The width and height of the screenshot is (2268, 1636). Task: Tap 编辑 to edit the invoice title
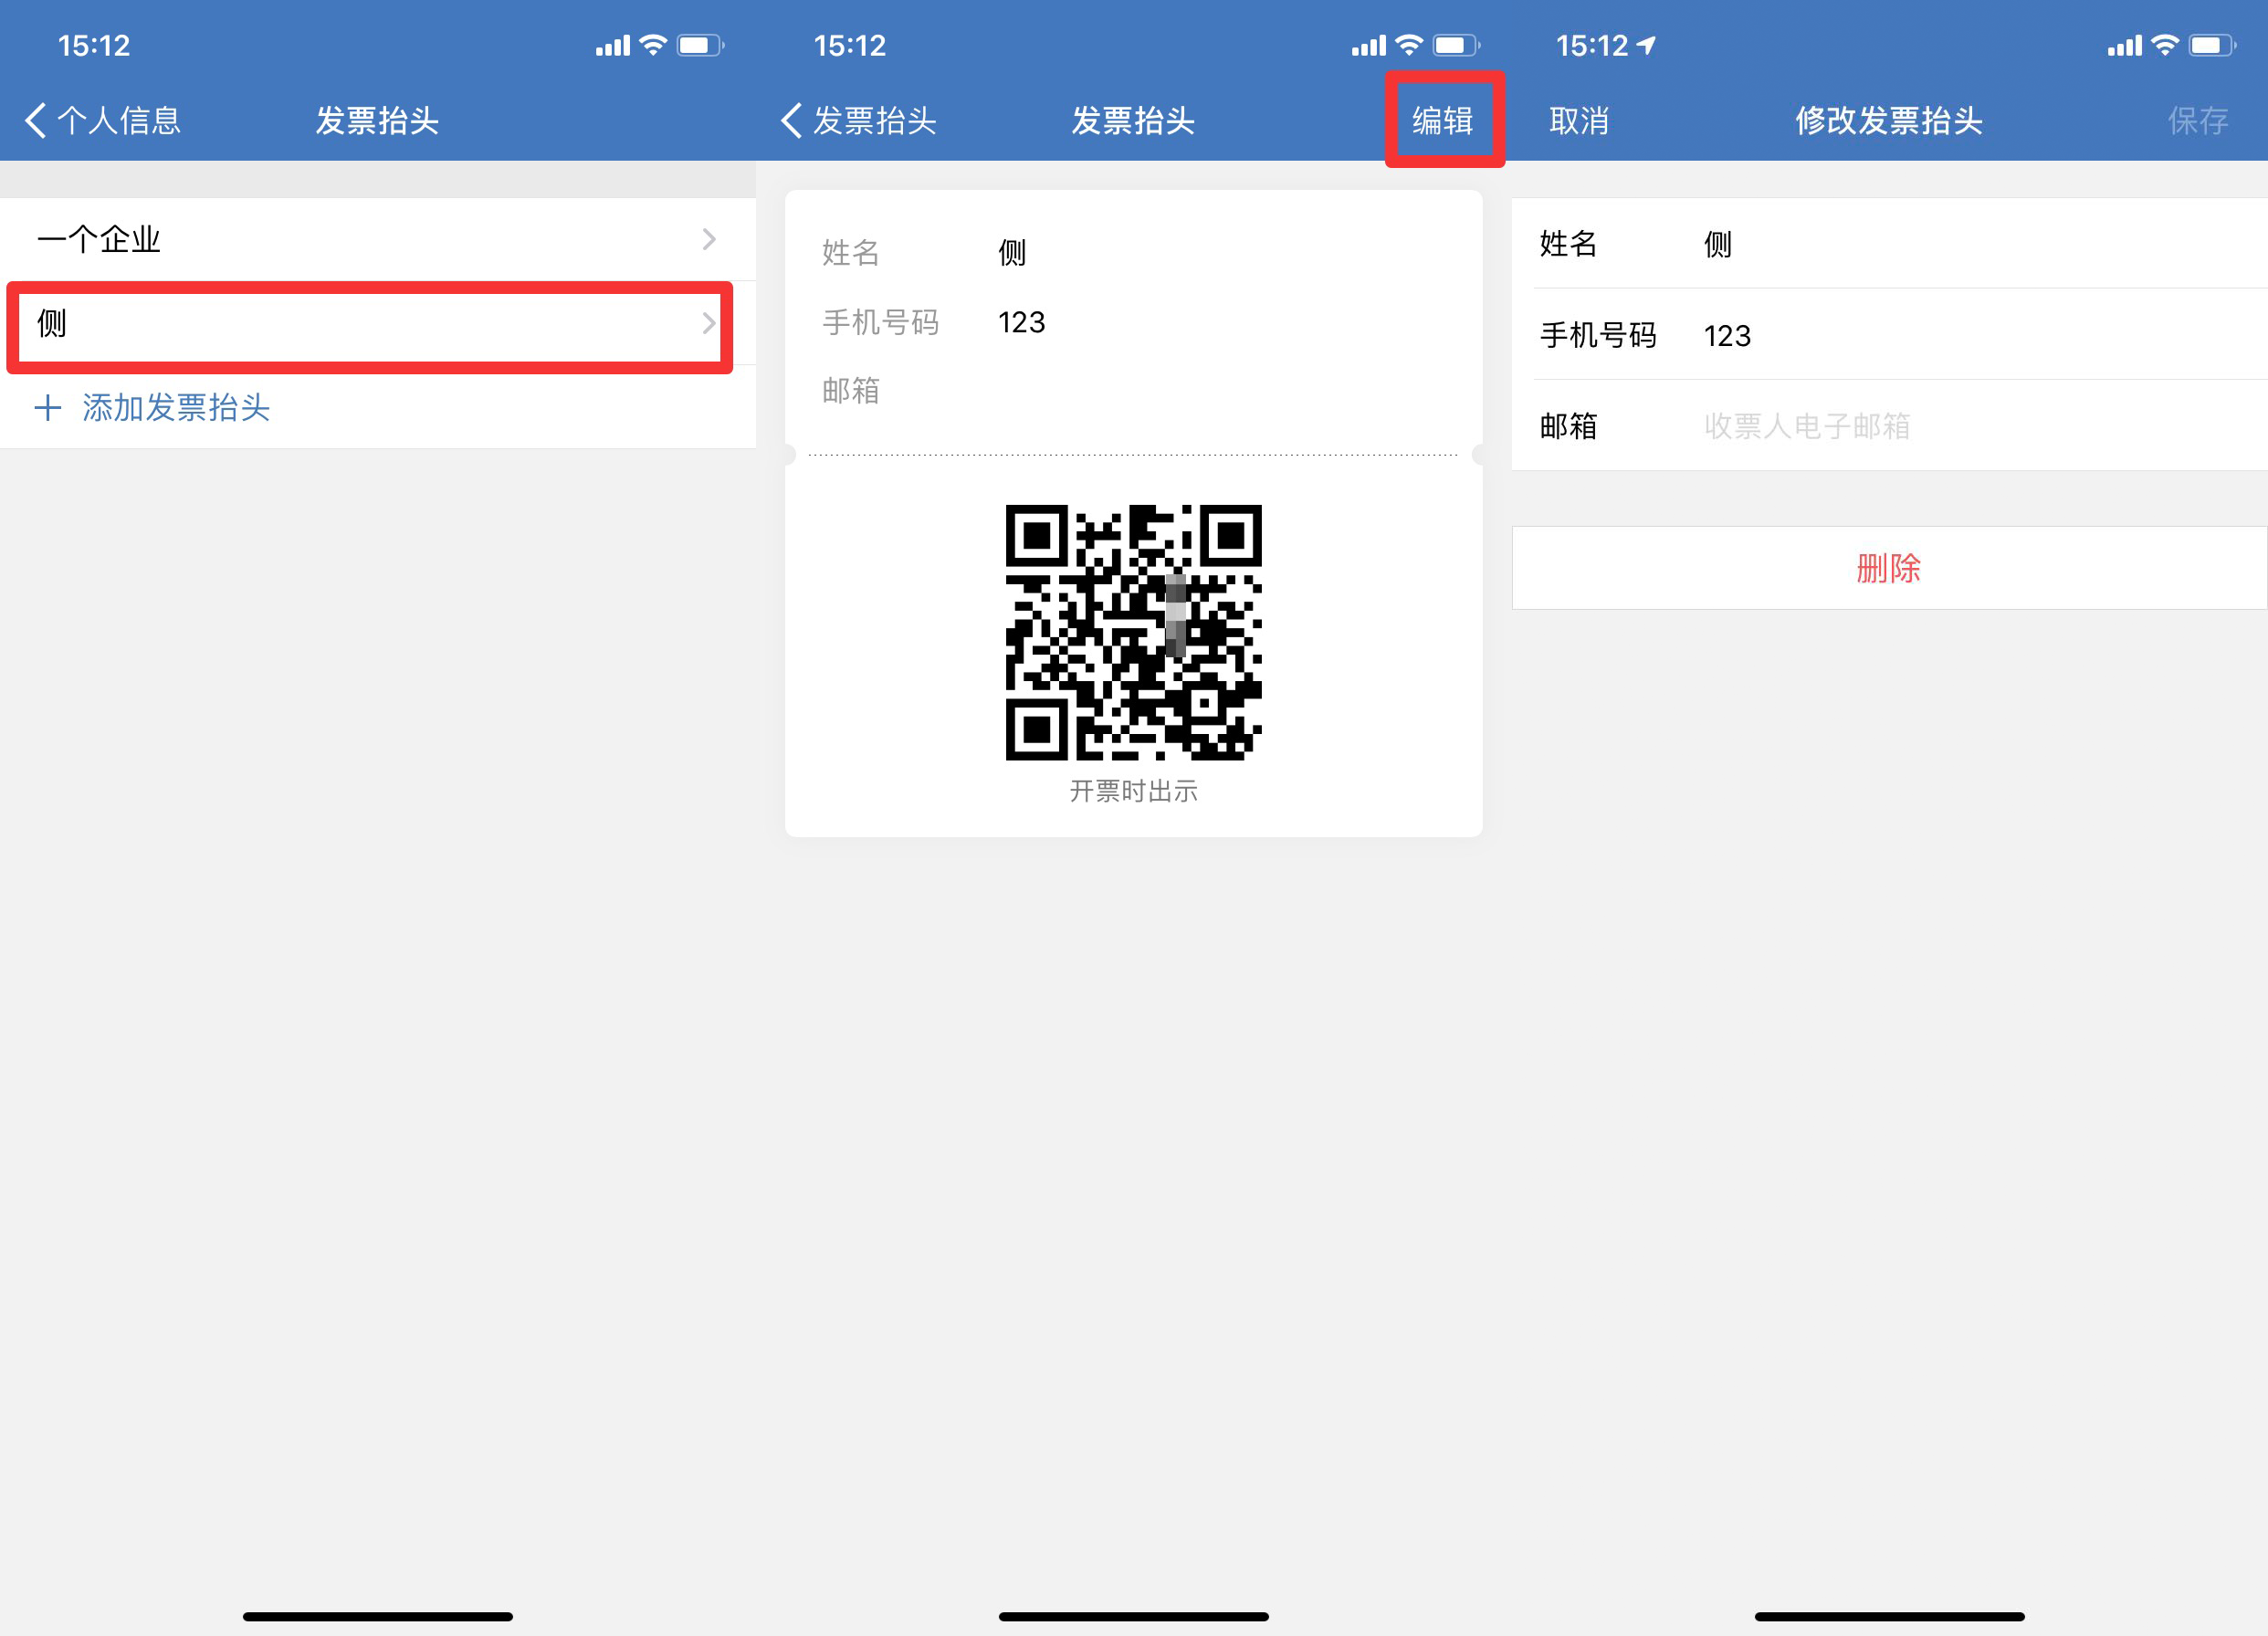pyautogui.click(x=1442, y=120)
